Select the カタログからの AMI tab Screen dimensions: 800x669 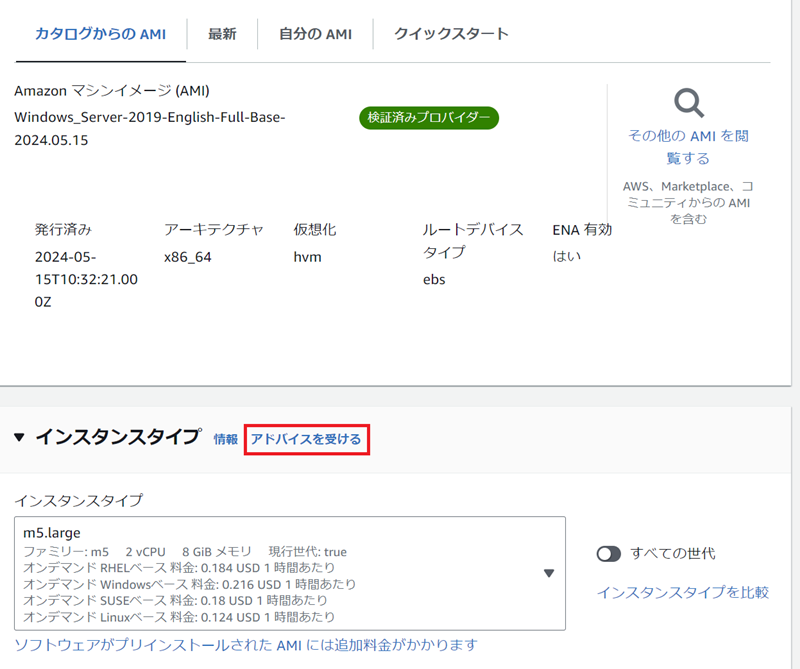(x=101, y=34)
